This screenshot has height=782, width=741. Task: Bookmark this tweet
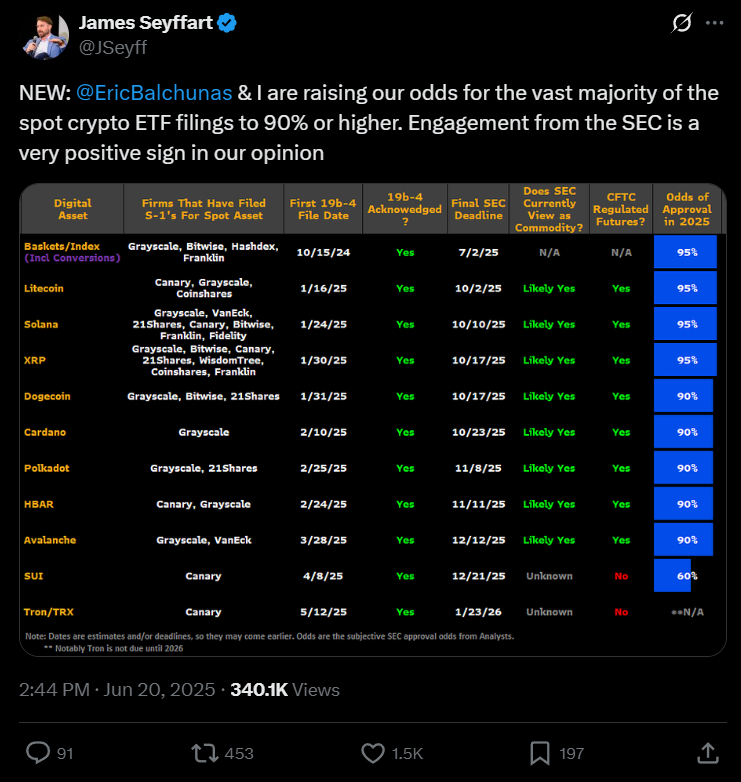539,752
